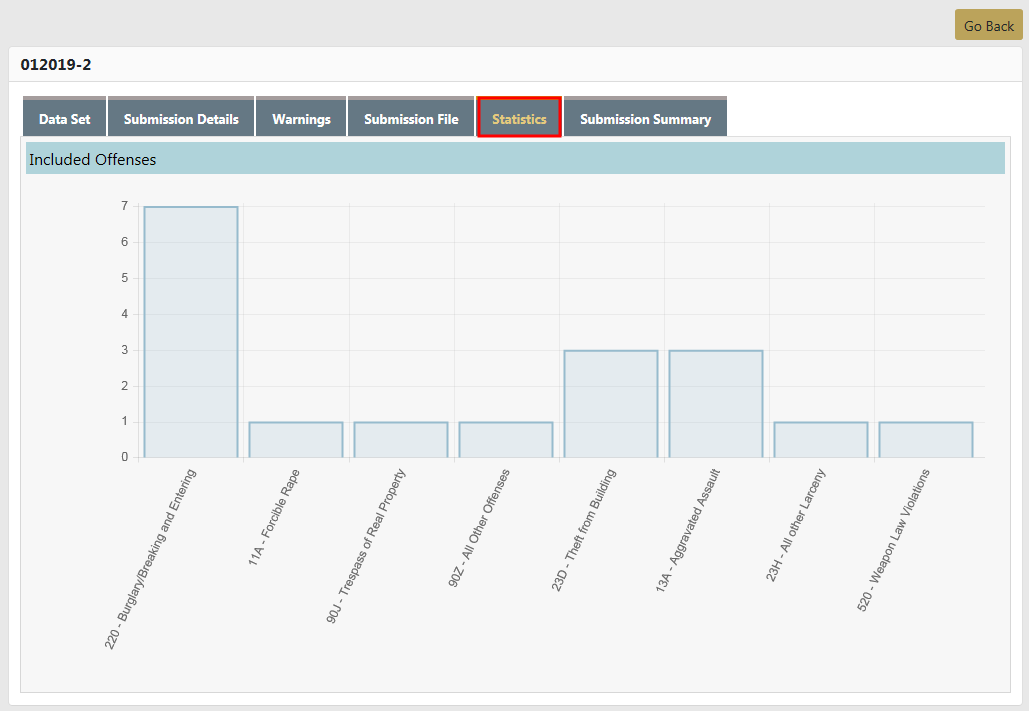This screenshot has width=1029, height=711.
Task: Click the Go Back button
Action: tap(988, 26)
